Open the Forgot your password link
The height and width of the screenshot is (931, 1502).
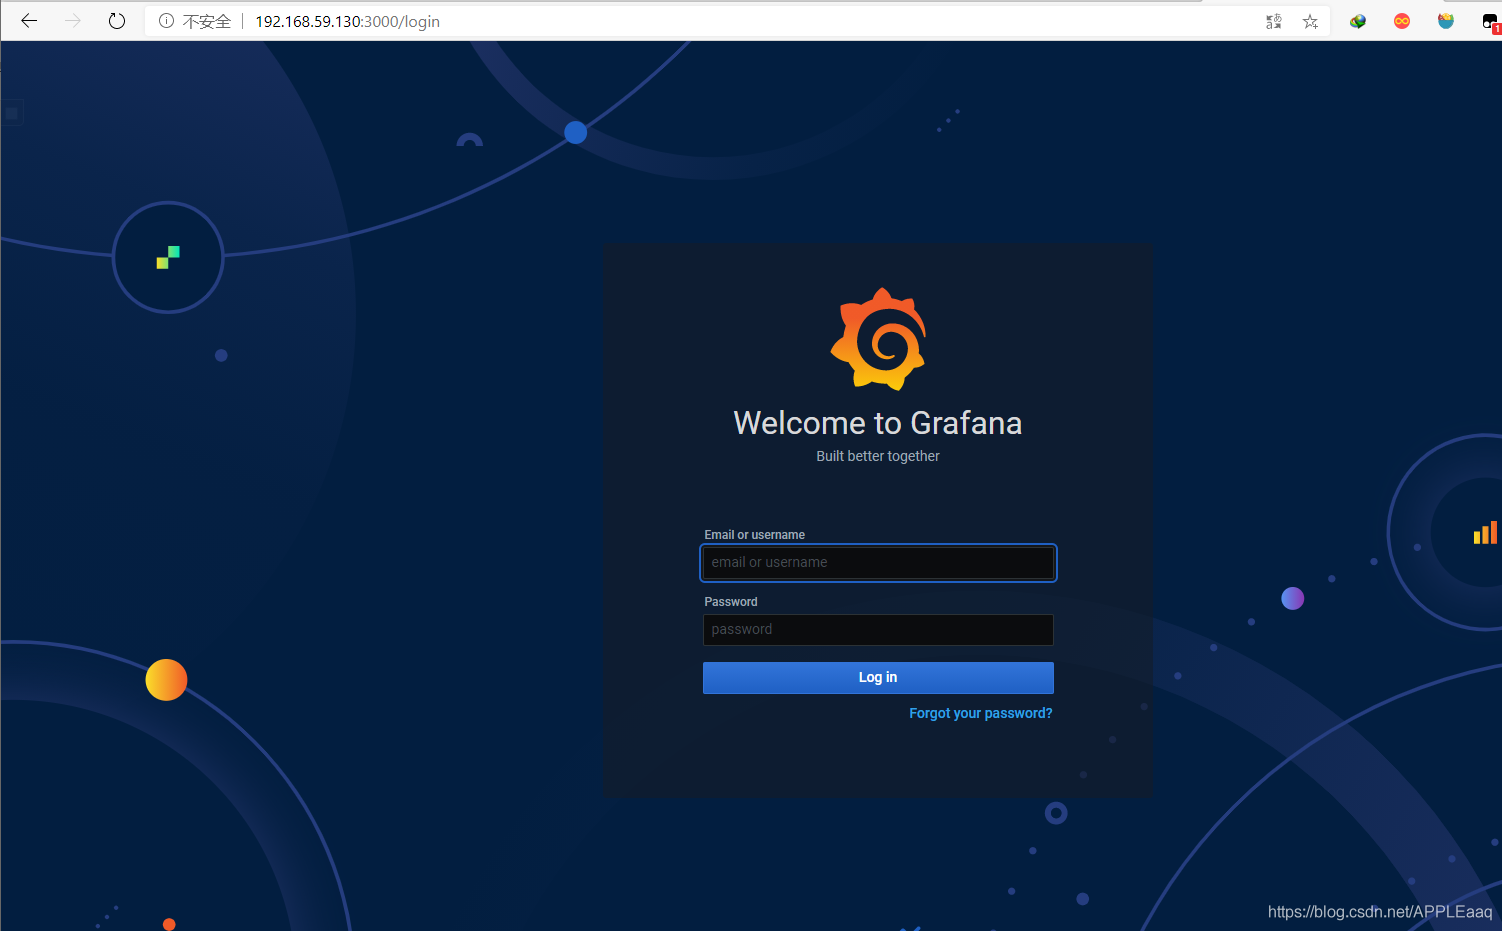tap(980, 713)
